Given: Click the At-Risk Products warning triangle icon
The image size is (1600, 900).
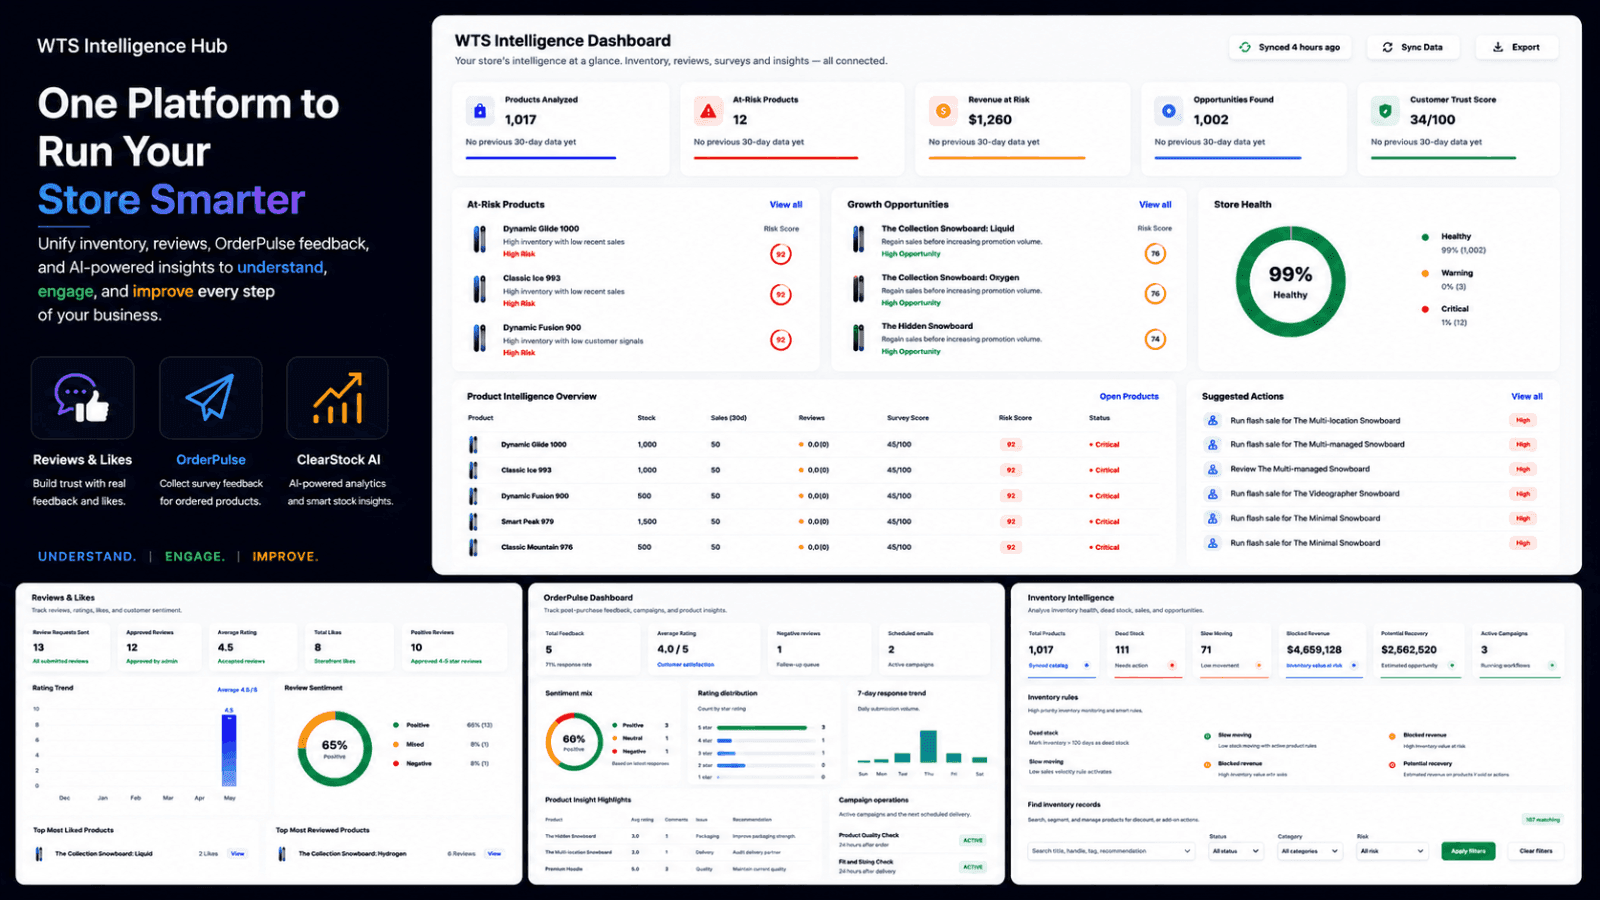Looking at the screenshot, I should (708, 111).
